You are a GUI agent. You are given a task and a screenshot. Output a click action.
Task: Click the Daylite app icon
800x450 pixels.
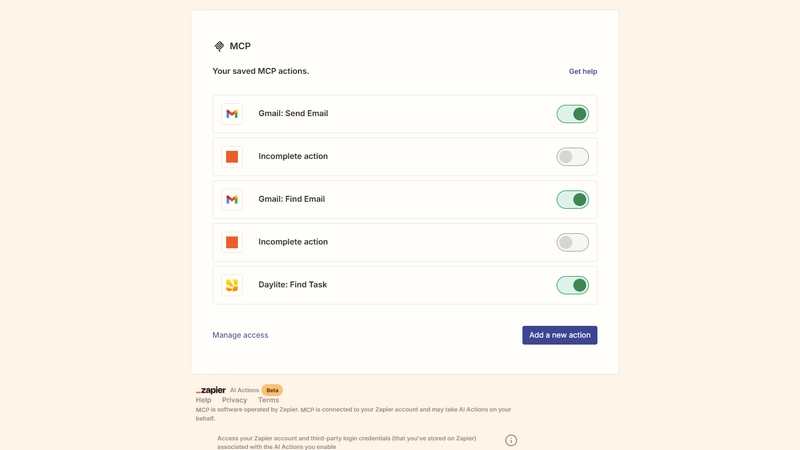(232, 285)
